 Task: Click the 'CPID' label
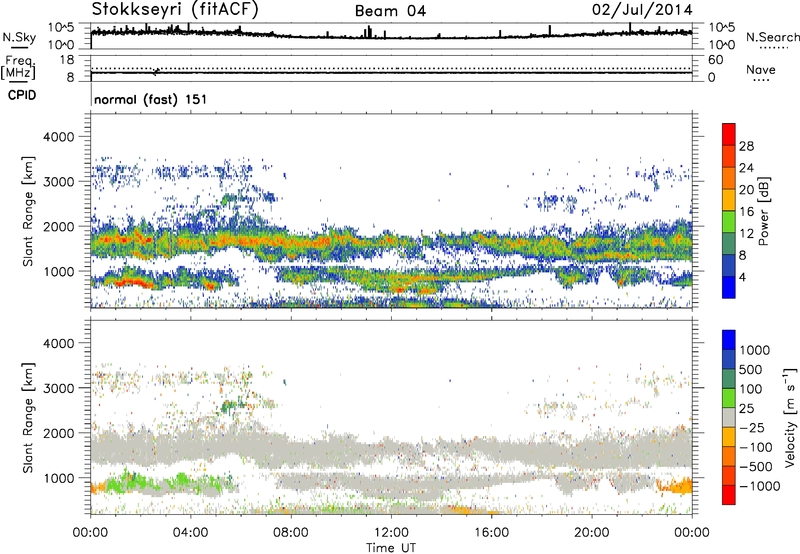point(22,95)
